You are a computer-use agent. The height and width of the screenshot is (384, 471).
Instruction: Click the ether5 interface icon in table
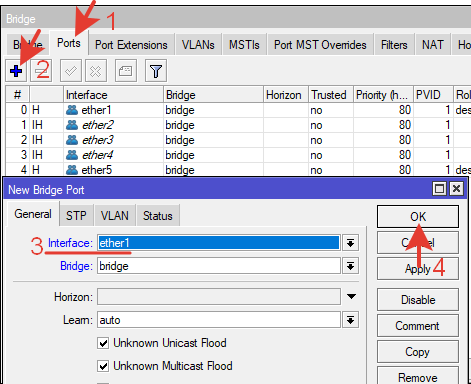[x=72, y=170]
